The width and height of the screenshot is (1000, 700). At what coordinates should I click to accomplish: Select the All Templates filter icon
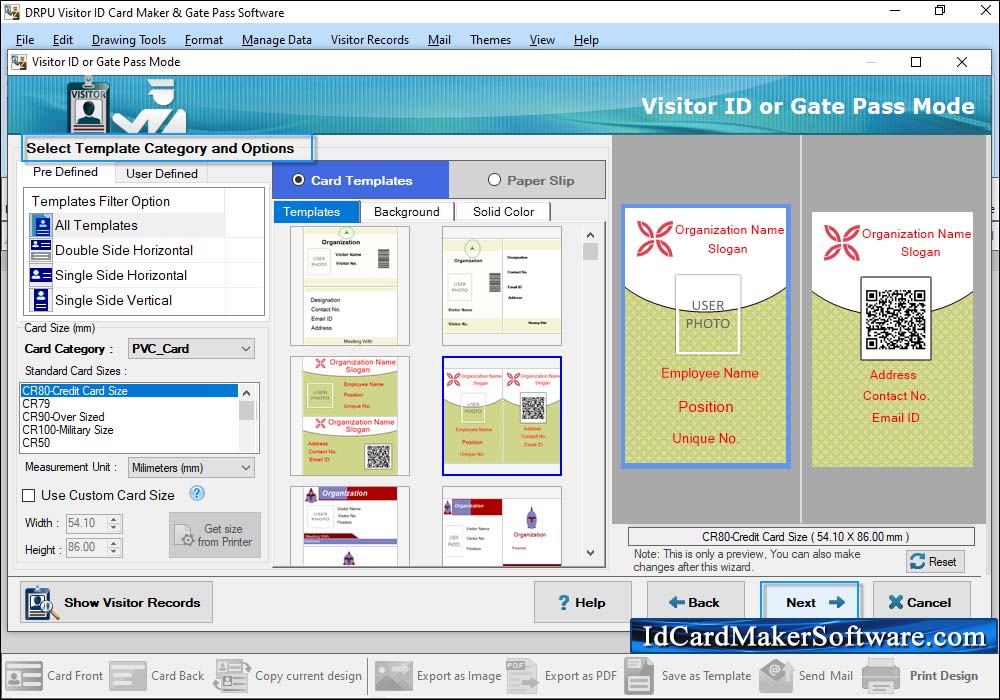click(41, 225)
